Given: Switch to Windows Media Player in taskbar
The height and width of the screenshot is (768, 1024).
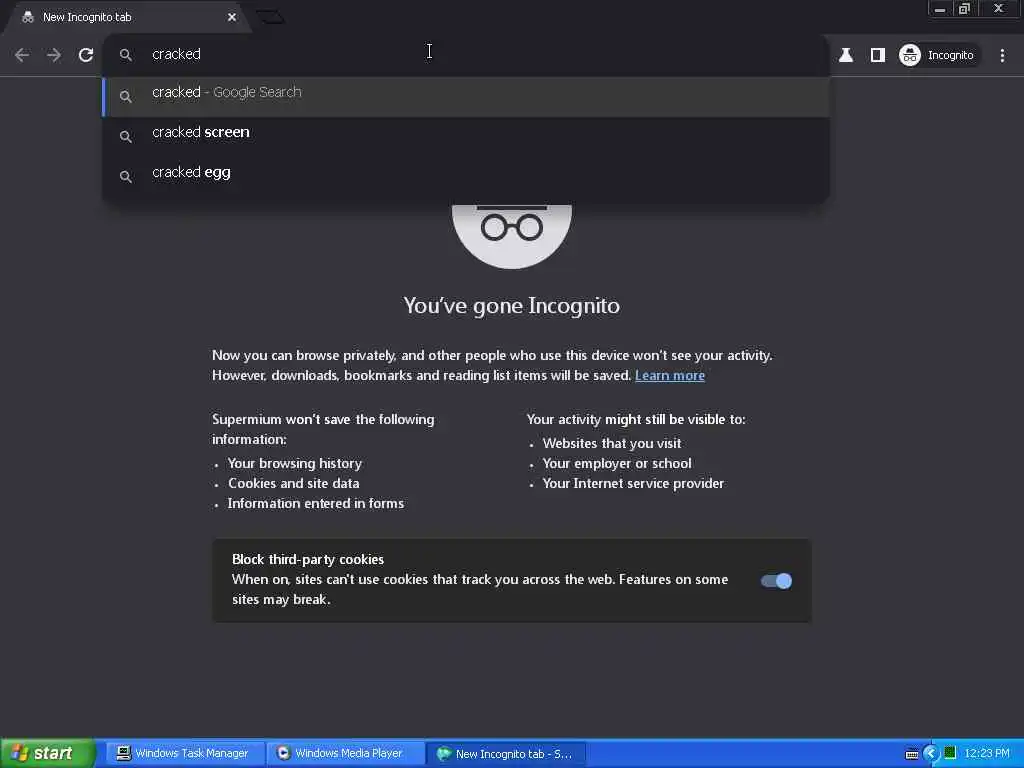Looking at the screenshot, I should 345,753.
